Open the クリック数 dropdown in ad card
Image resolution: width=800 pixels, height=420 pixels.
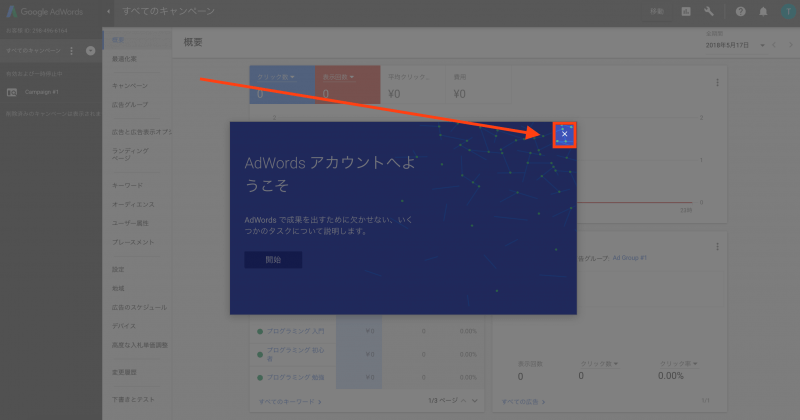599,364
